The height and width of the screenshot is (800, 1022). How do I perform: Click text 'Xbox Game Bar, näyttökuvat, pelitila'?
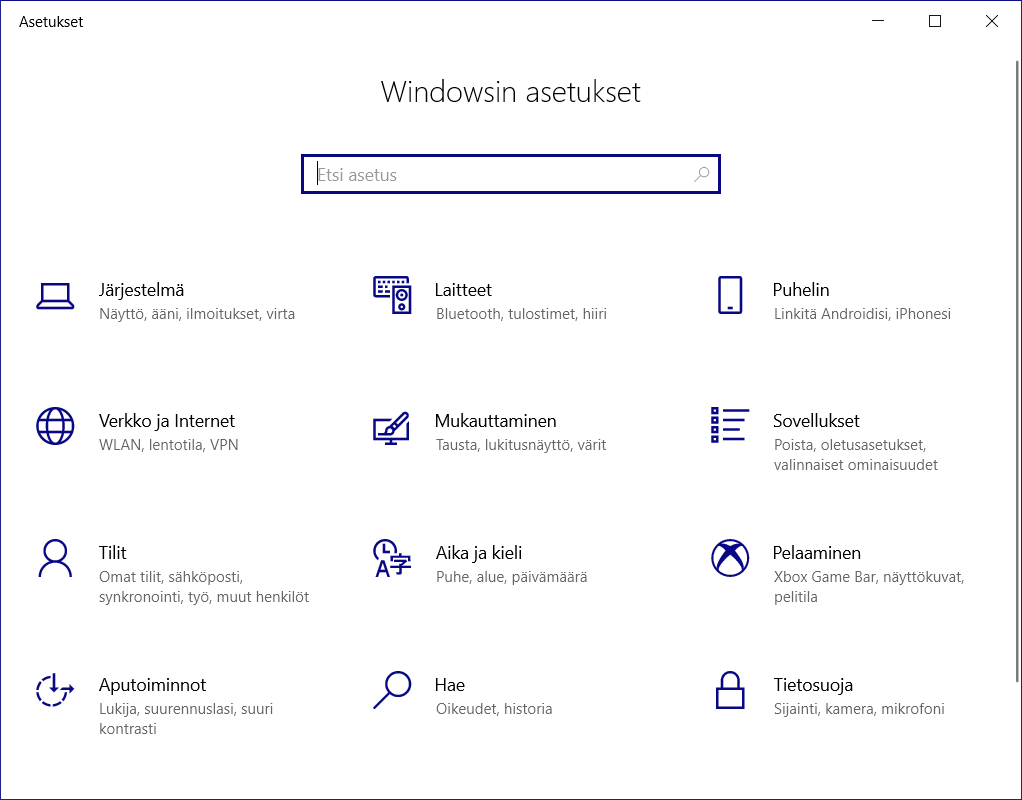[x=869, y=587]
